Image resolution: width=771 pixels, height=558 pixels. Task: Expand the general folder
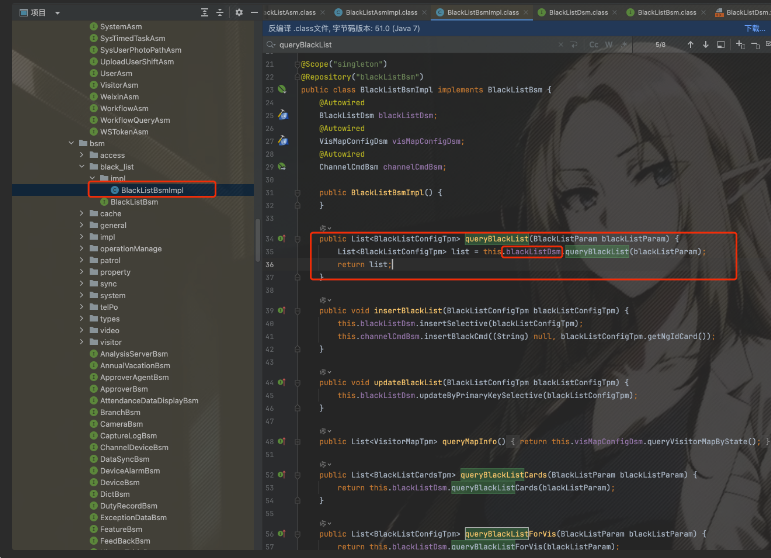(82, 225)
